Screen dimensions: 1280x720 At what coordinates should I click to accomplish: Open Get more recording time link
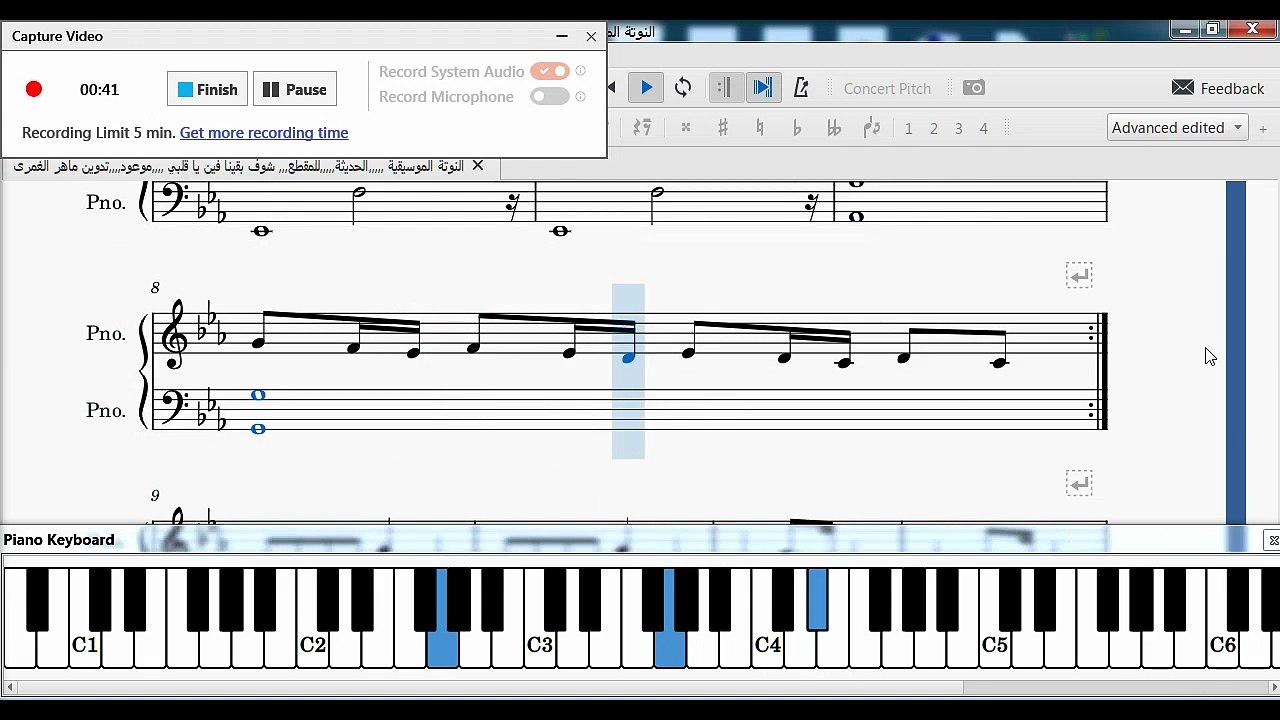[x=264, y=132]
